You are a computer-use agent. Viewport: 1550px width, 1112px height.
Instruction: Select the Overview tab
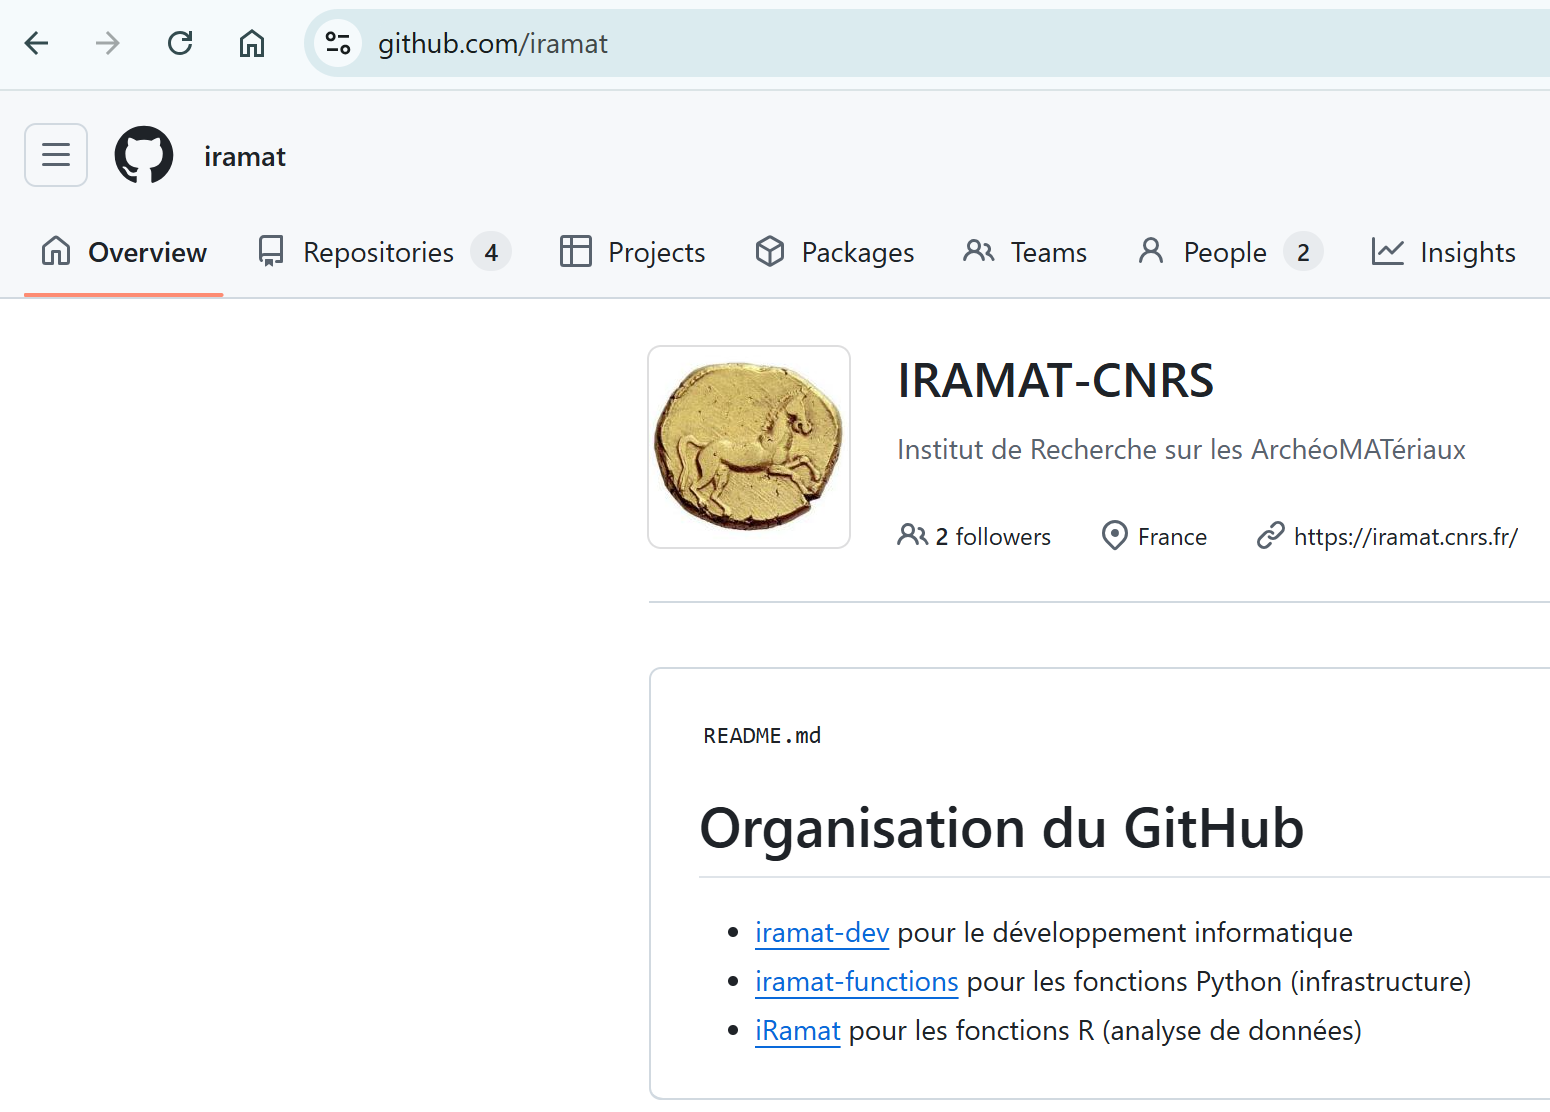click(x=124, y=252)
